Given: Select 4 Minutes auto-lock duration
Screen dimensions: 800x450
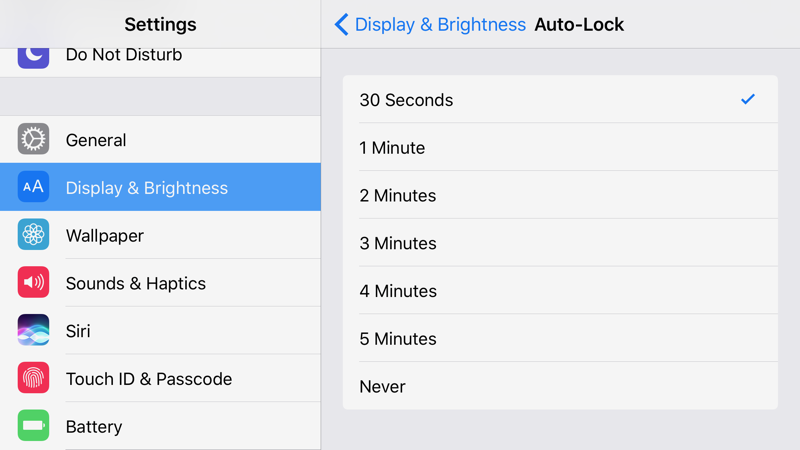Looking at the screenshot, I should (559, 291).
